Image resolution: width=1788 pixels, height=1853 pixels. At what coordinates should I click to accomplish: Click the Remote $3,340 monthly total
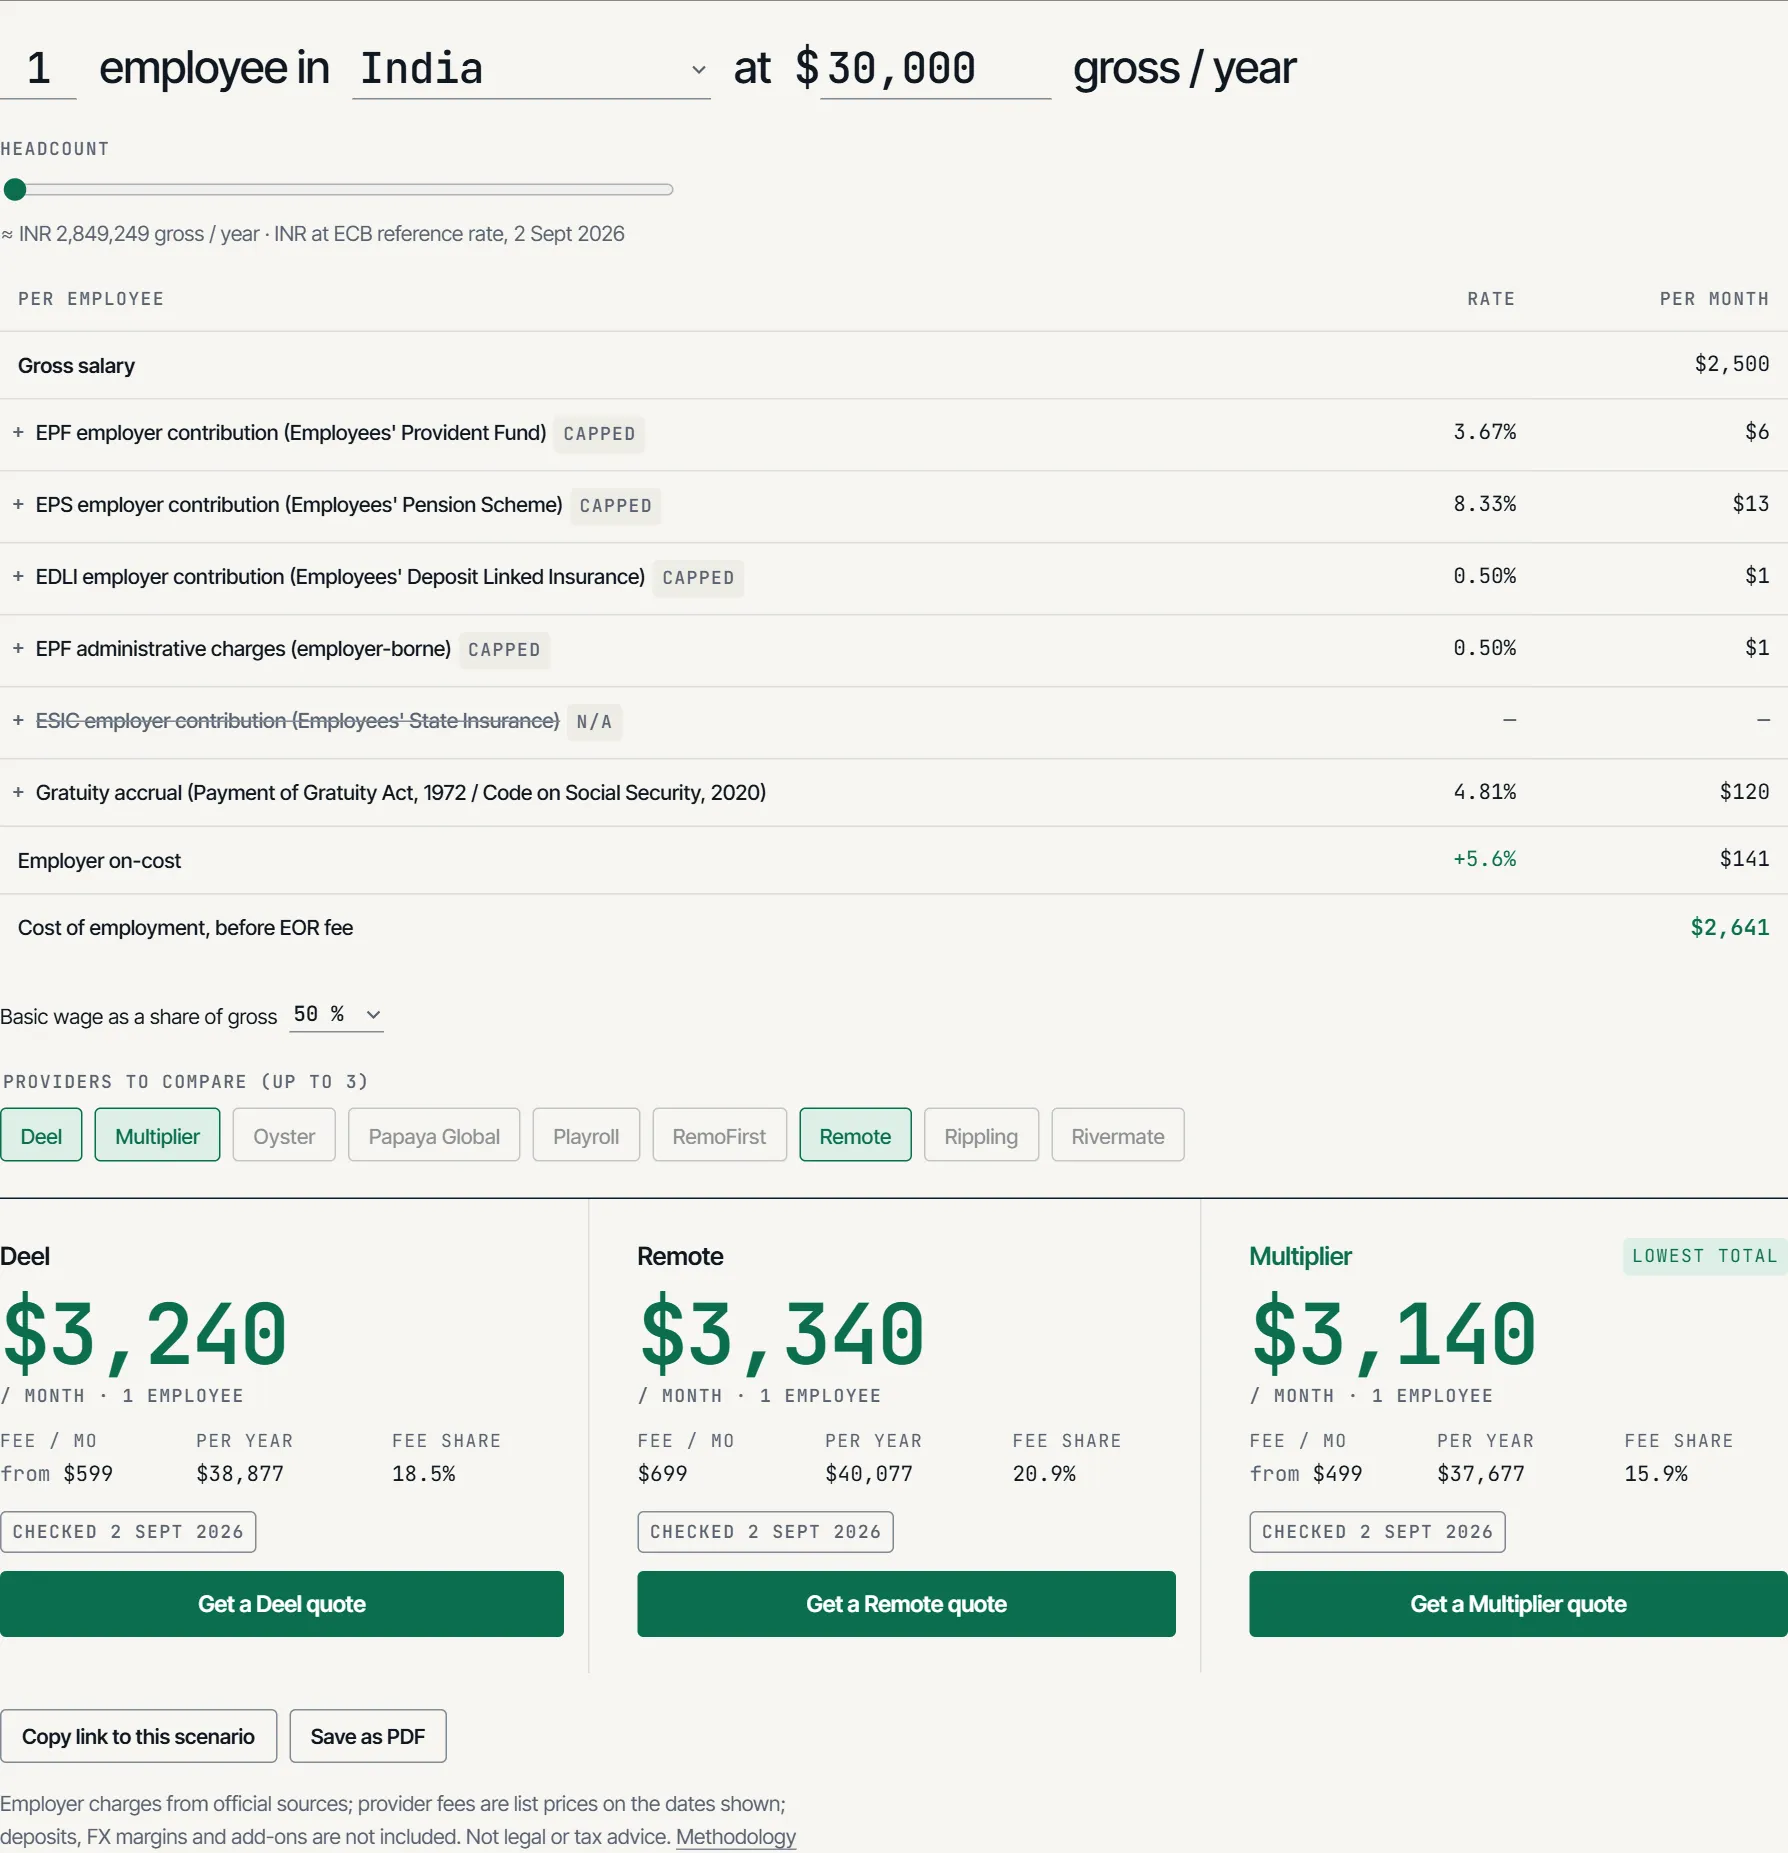pos(782,1333)
